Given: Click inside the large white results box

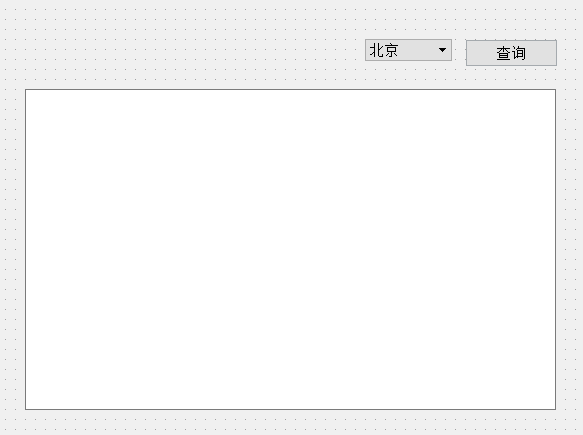Looking at the screenshot, I should [290, 249].
